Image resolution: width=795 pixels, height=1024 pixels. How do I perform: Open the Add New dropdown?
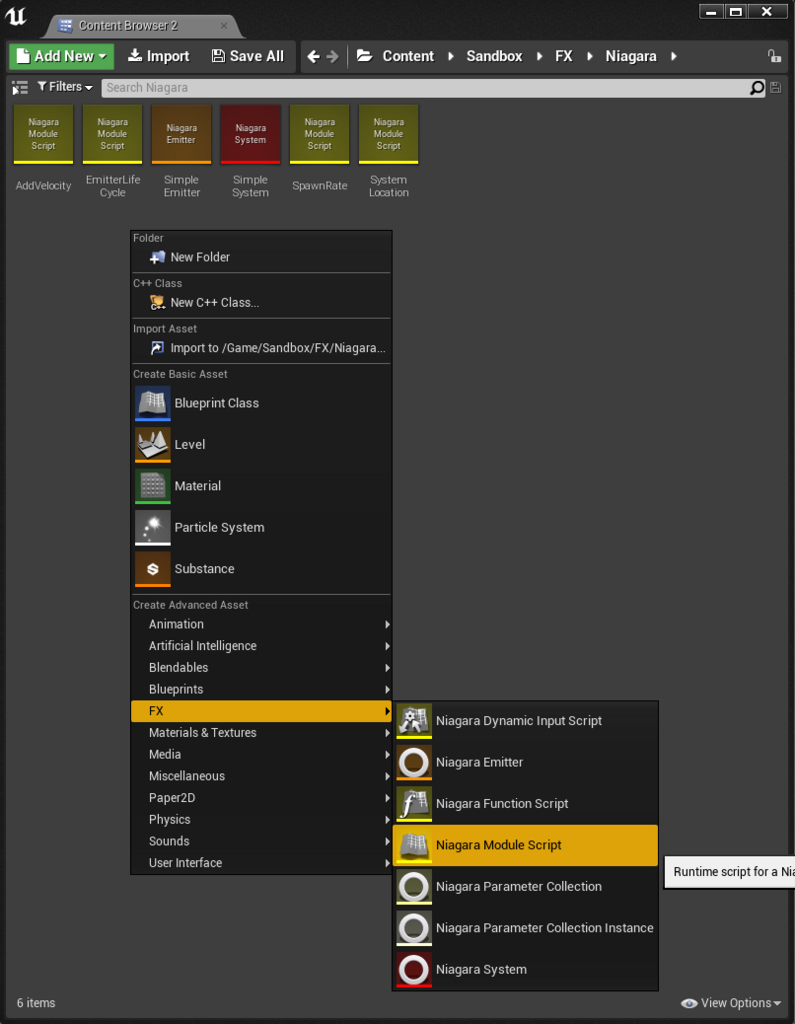(61, 56)
